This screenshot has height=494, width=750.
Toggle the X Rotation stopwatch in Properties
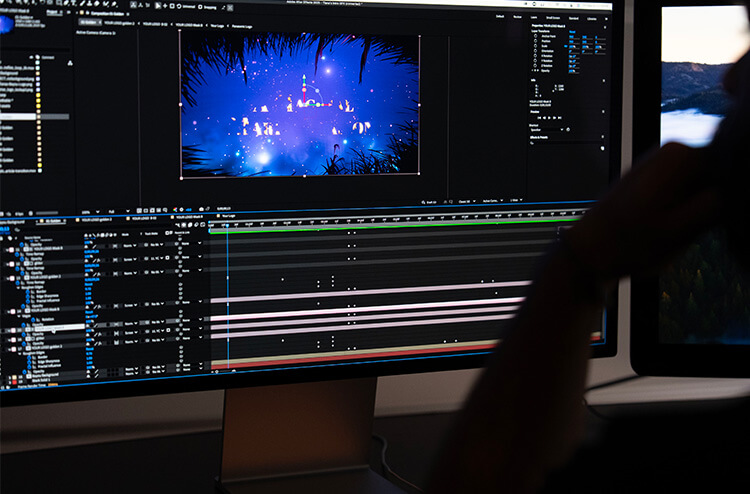(x=535, y=55)
